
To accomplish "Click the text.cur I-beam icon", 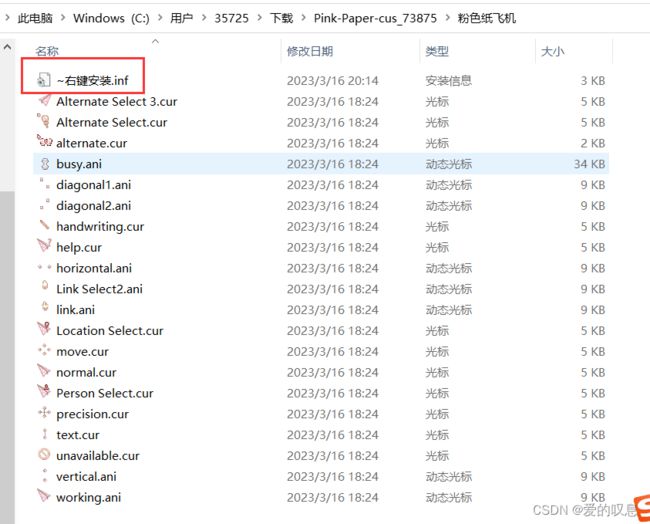I will [x=45, y=434].
